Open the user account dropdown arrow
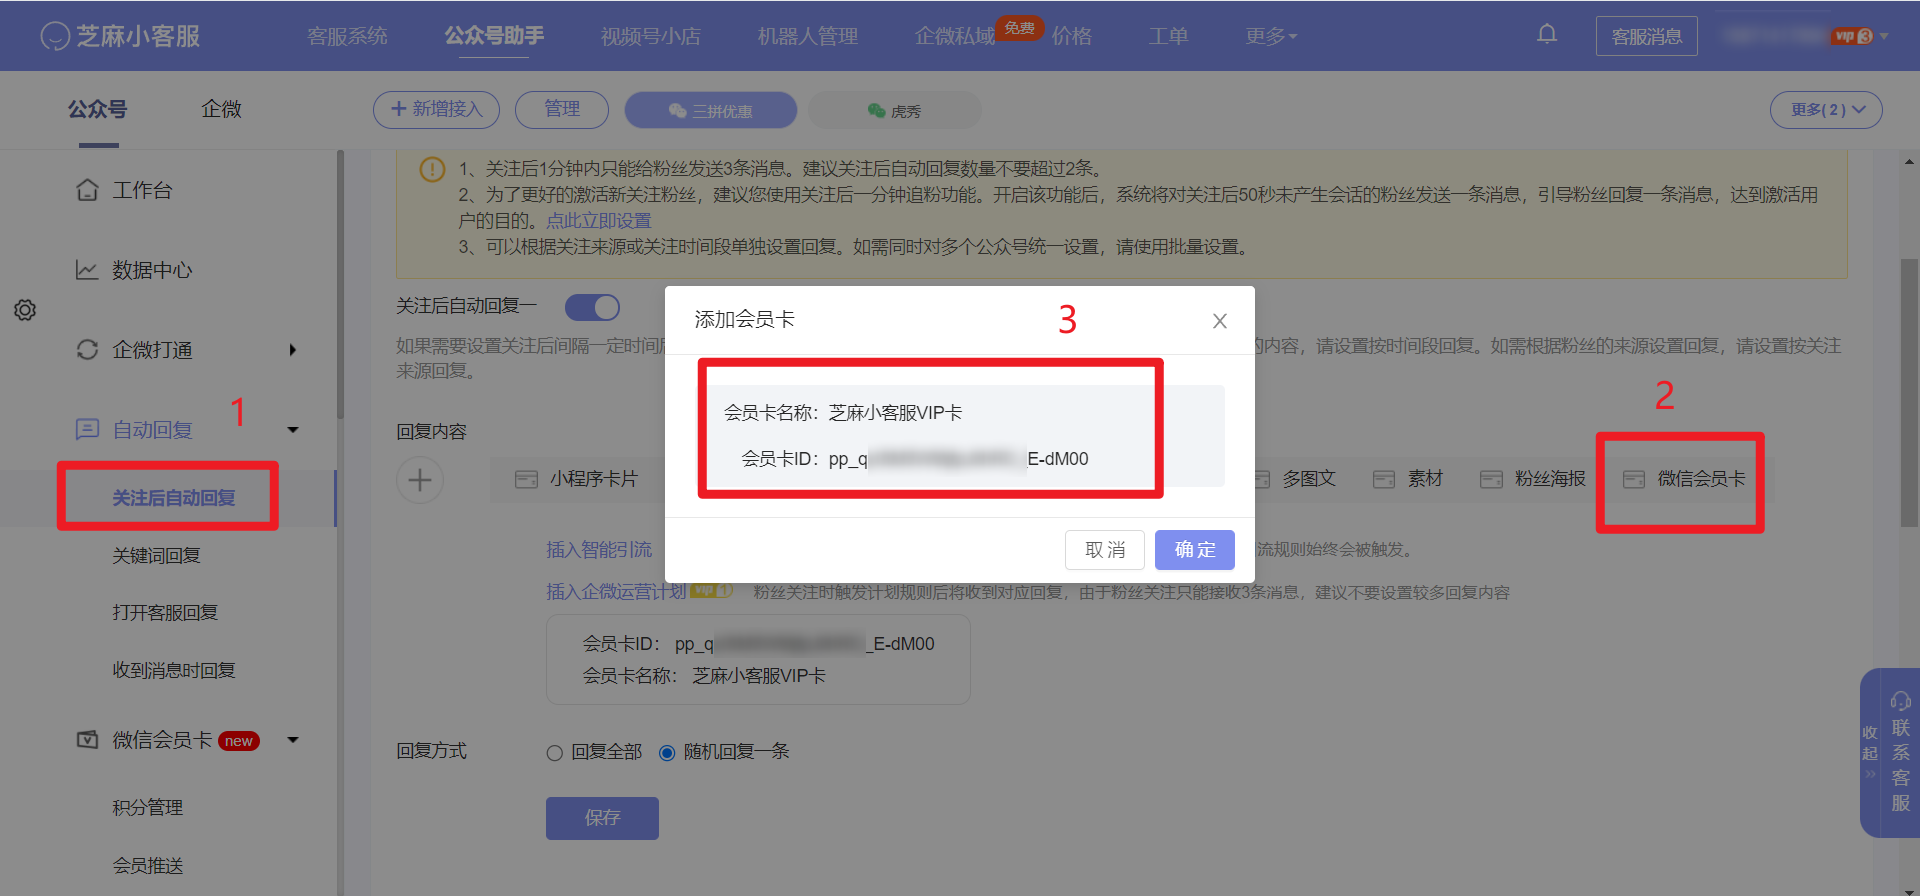The image size is (1920, 896). pos(1884,37)
